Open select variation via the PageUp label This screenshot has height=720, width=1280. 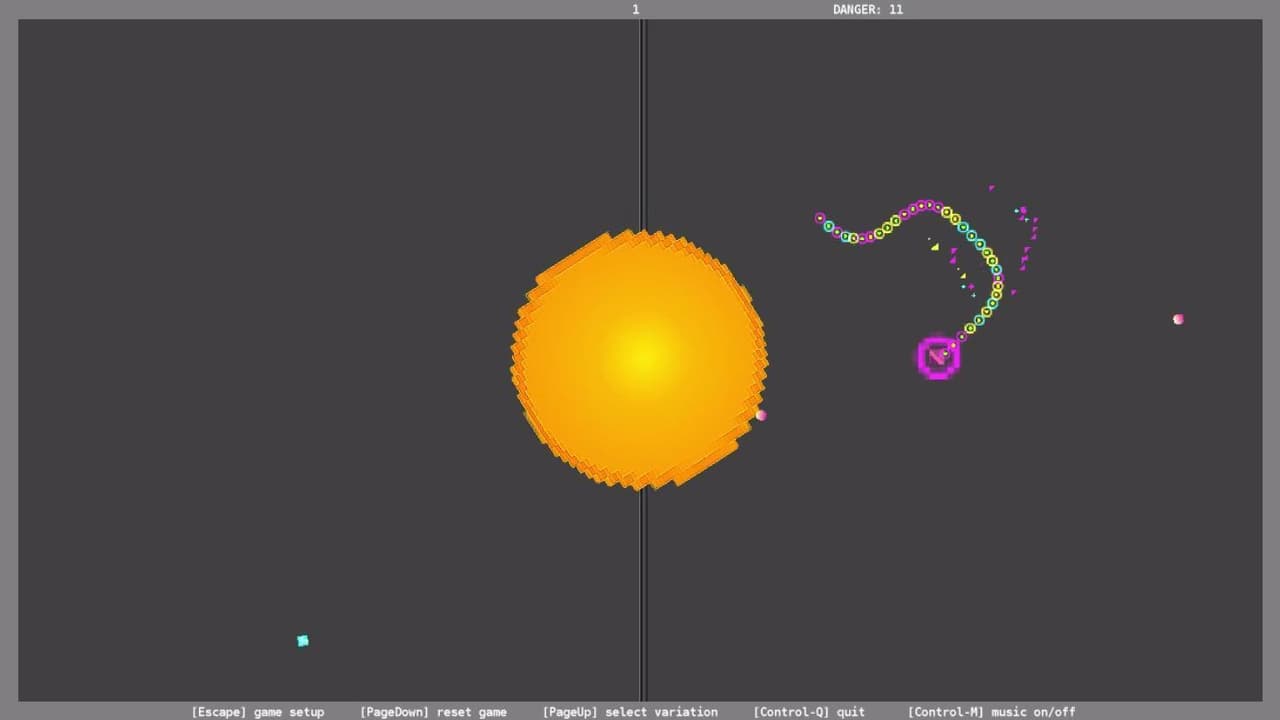point(630,712)
